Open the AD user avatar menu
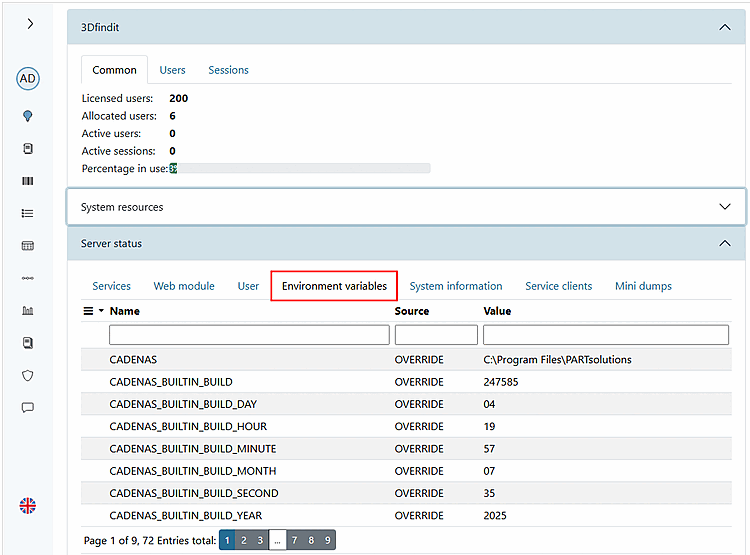This screenshot has width=750, height=555. coord(28,79)
